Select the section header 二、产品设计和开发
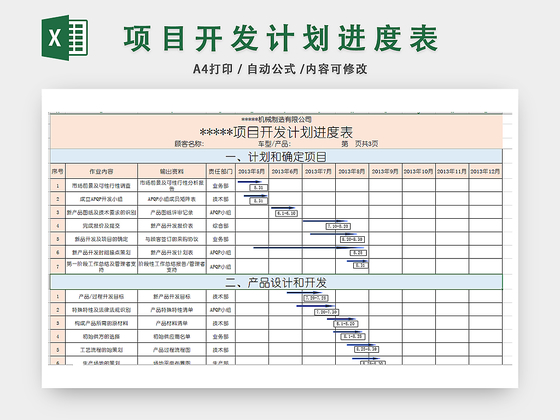 click(276, 282)
